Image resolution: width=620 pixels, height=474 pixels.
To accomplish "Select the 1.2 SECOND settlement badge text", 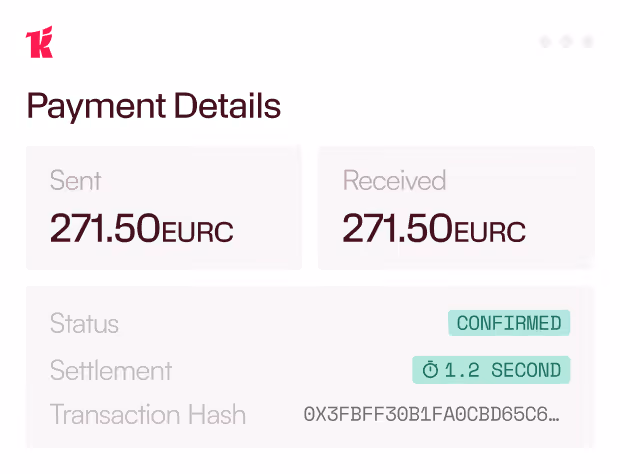I will click(x=503, y=370).
